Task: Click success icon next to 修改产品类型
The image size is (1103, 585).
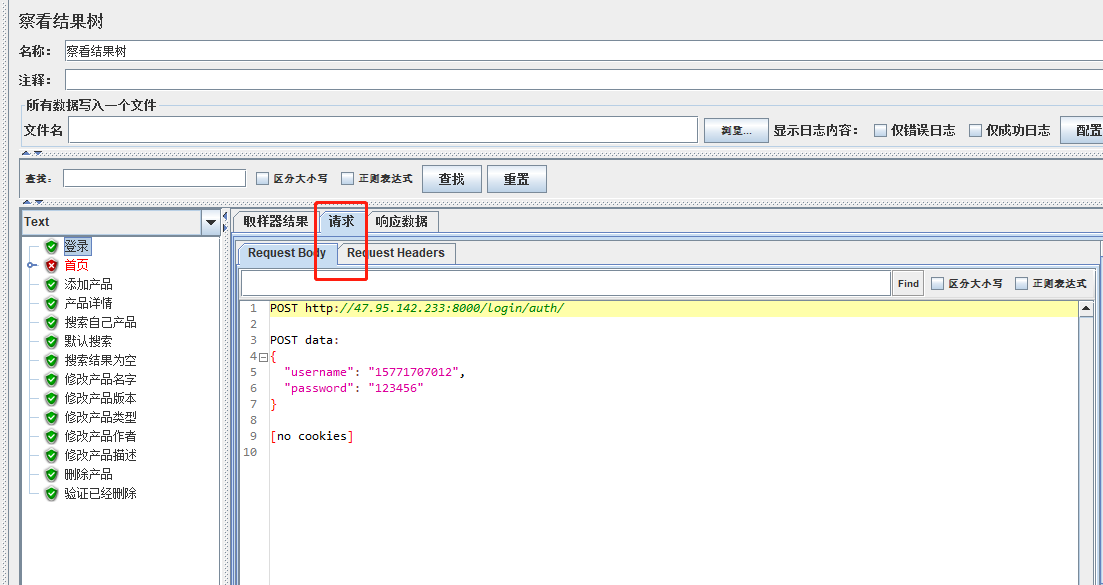Action: 51,418
